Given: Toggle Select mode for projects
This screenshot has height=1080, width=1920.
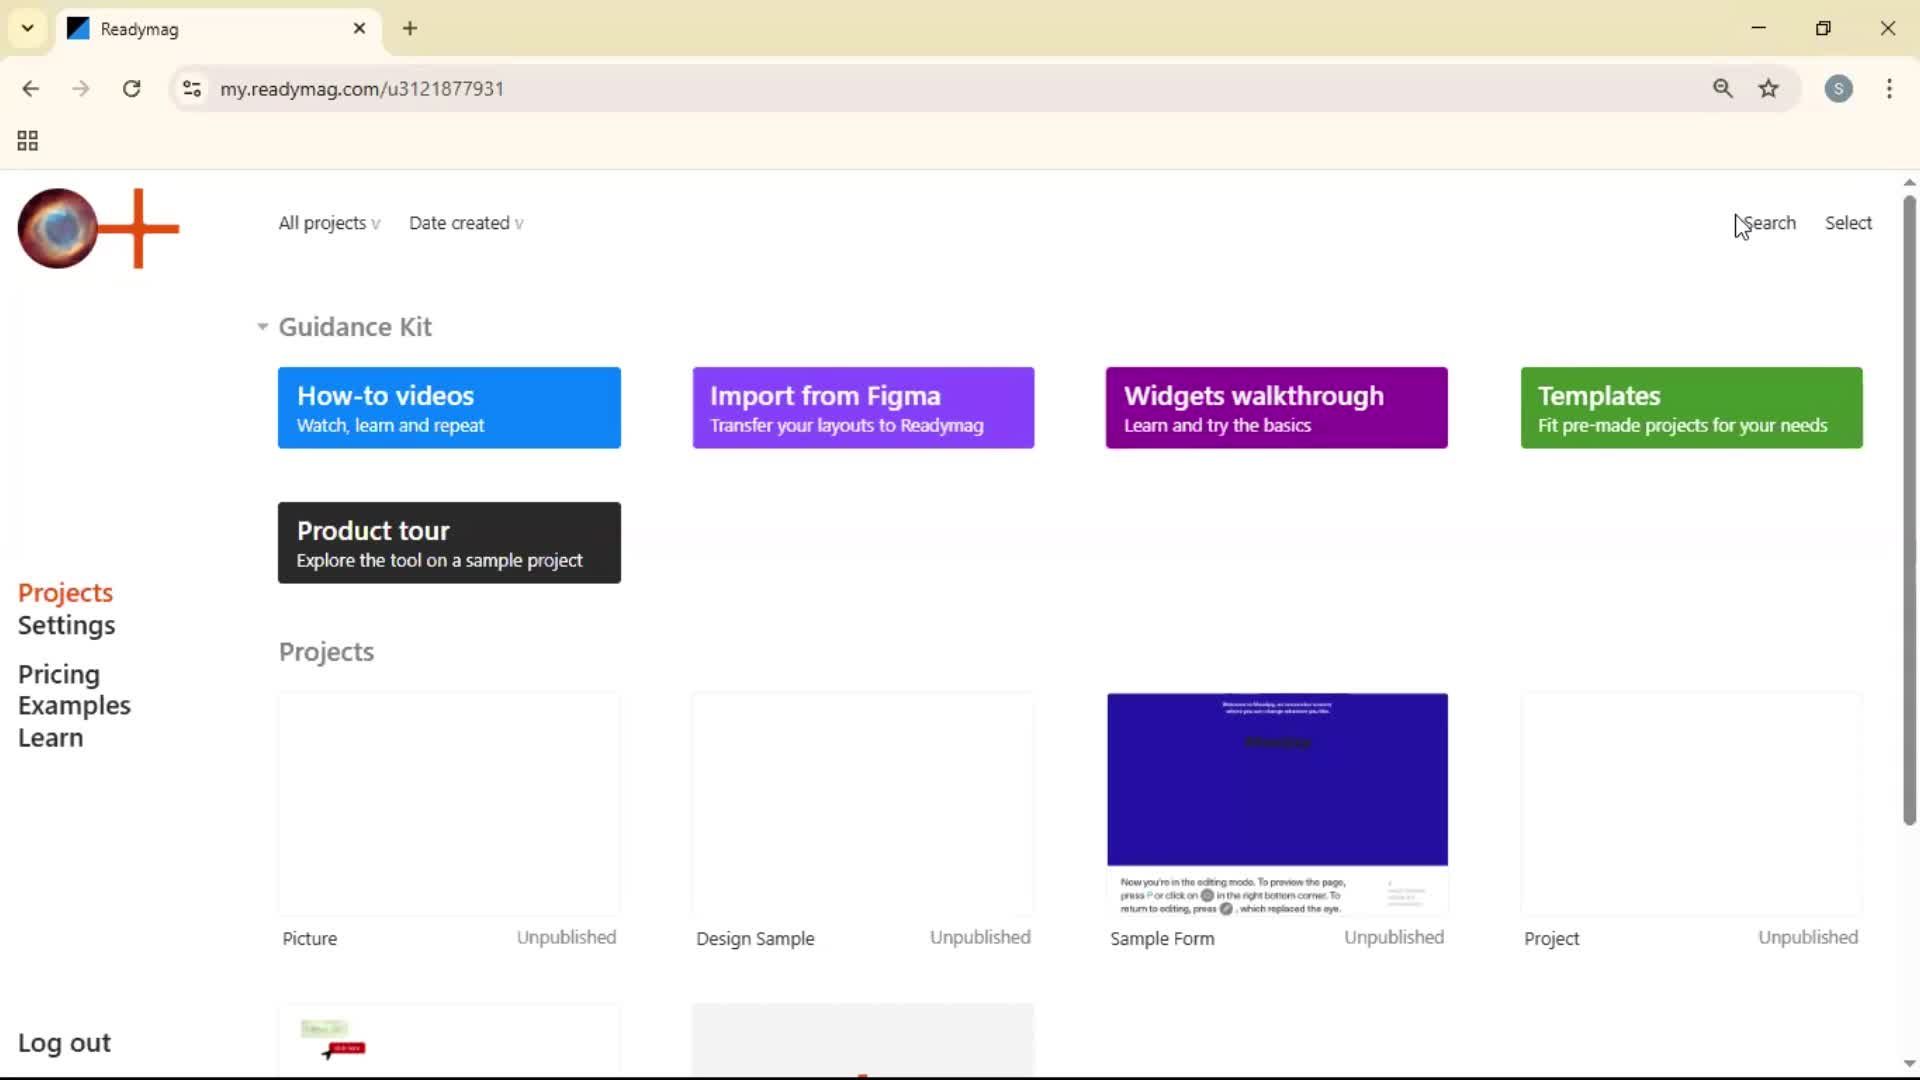Looking at the screenshot, I should point(1847,222).
